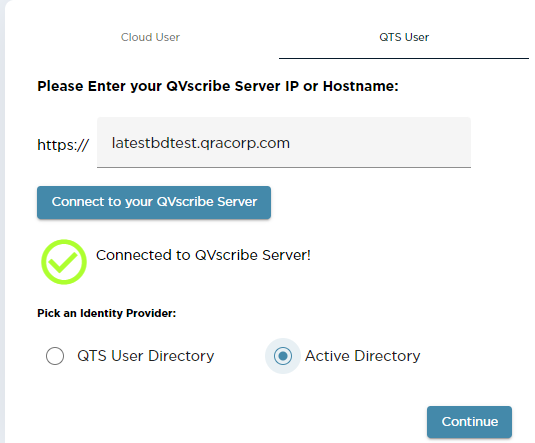
Task: Click the QTS User Directory label text
Action: (x=146, y=356)
